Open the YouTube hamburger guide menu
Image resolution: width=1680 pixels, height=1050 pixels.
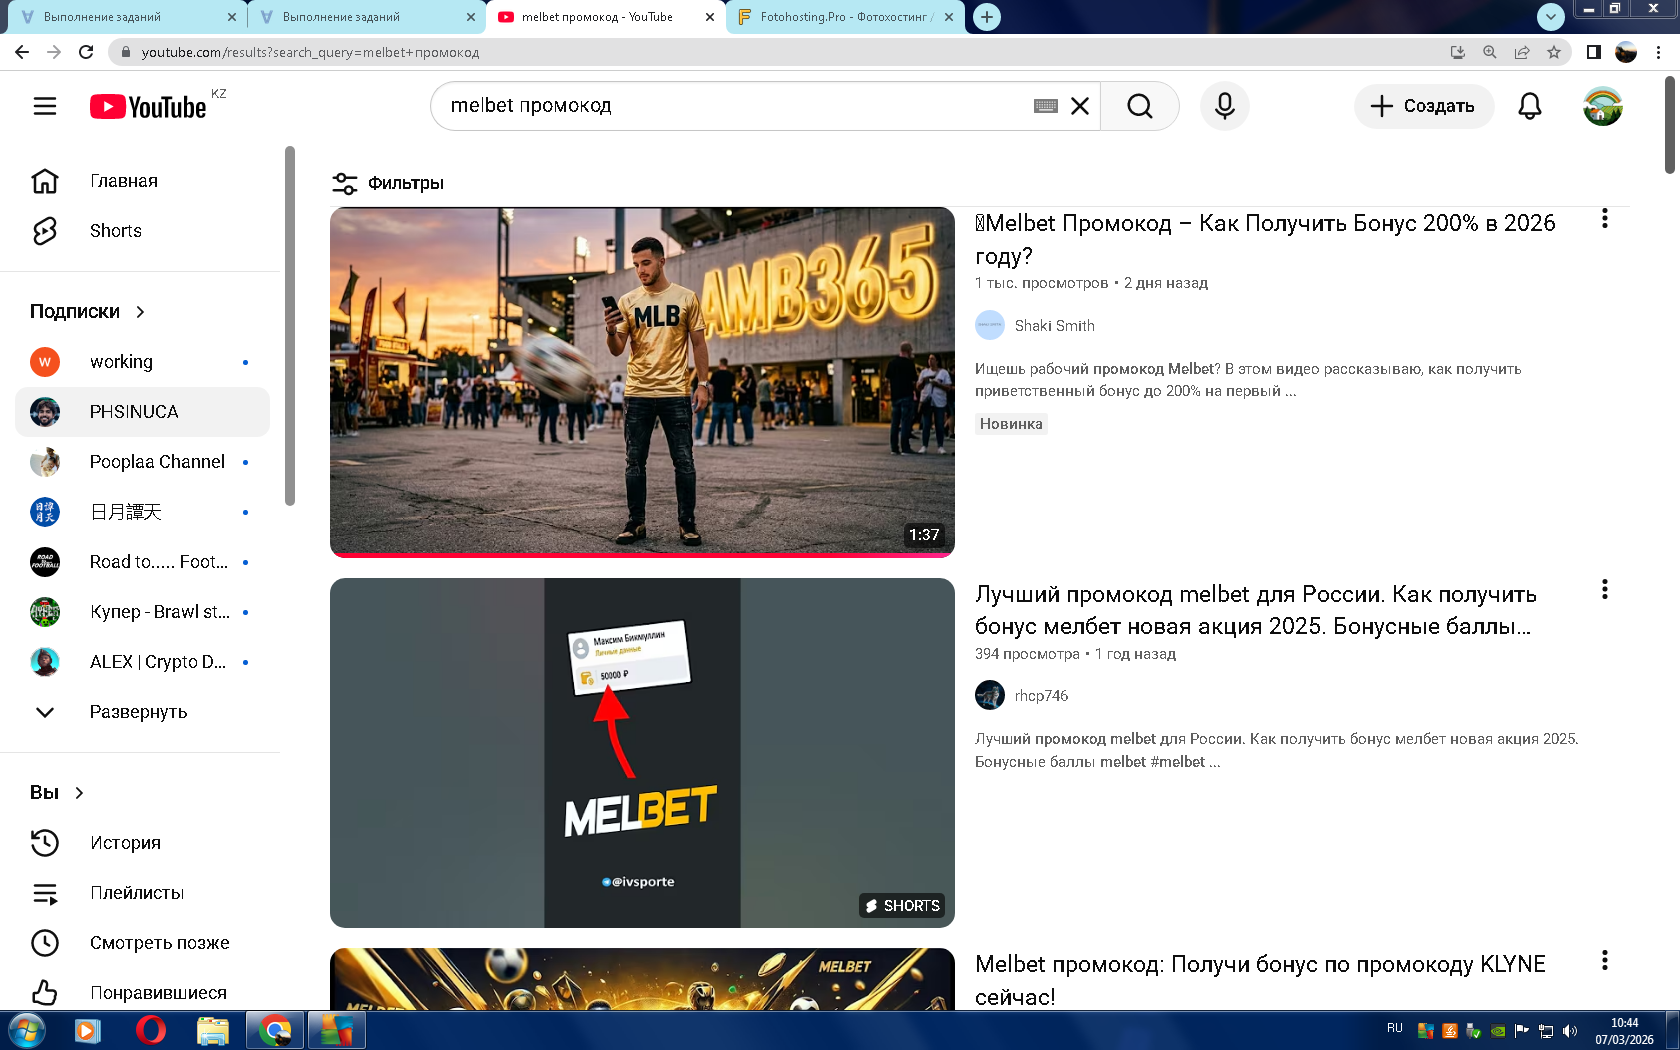45,106
